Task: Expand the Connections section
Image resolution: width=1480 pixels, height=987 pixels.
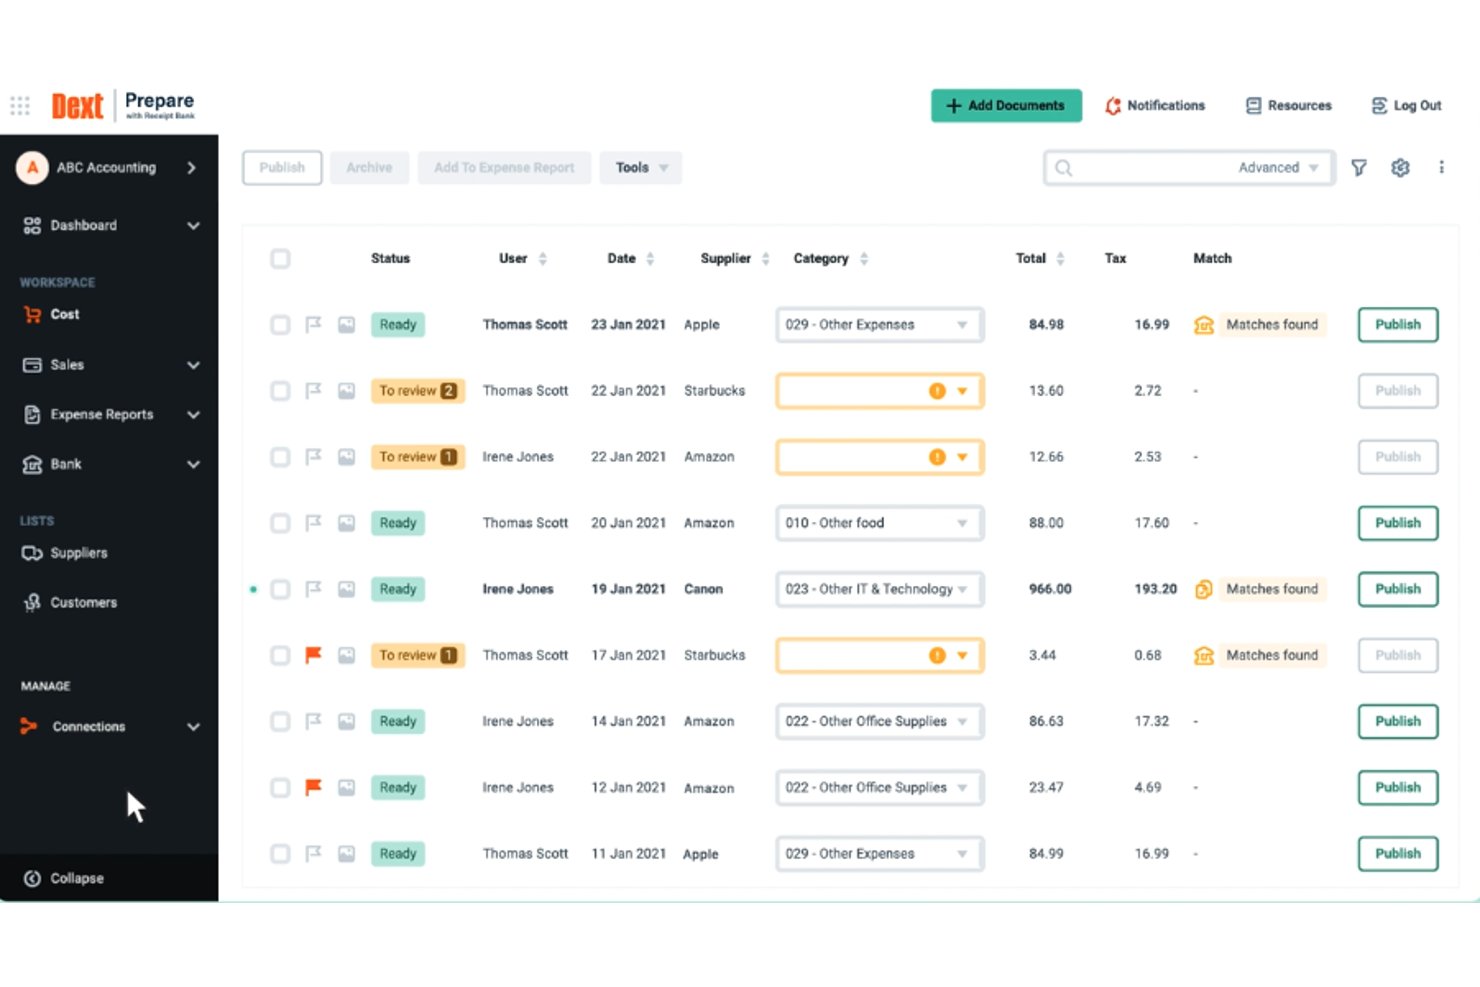Action: coord(193,727)
